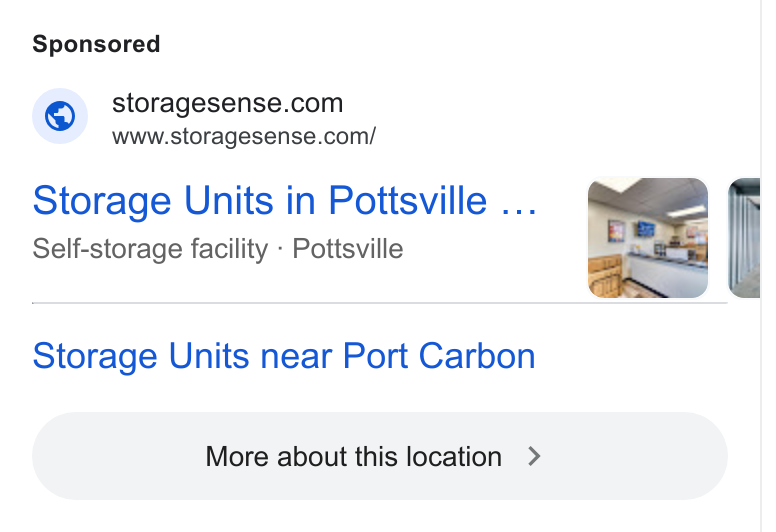Click the light blue circle behind the globe
This screenshot has width=776, height=532.
click(60, 116)
